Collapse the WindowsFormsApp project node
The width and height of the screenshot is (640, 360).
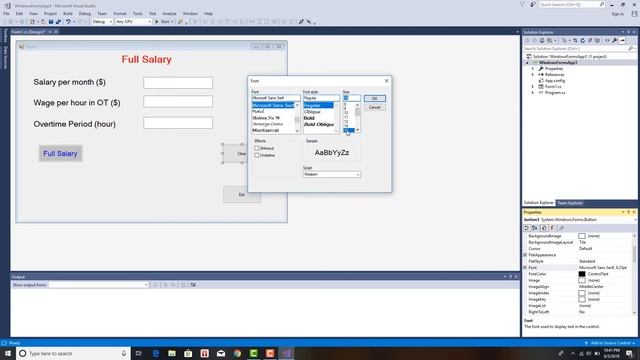527,63
